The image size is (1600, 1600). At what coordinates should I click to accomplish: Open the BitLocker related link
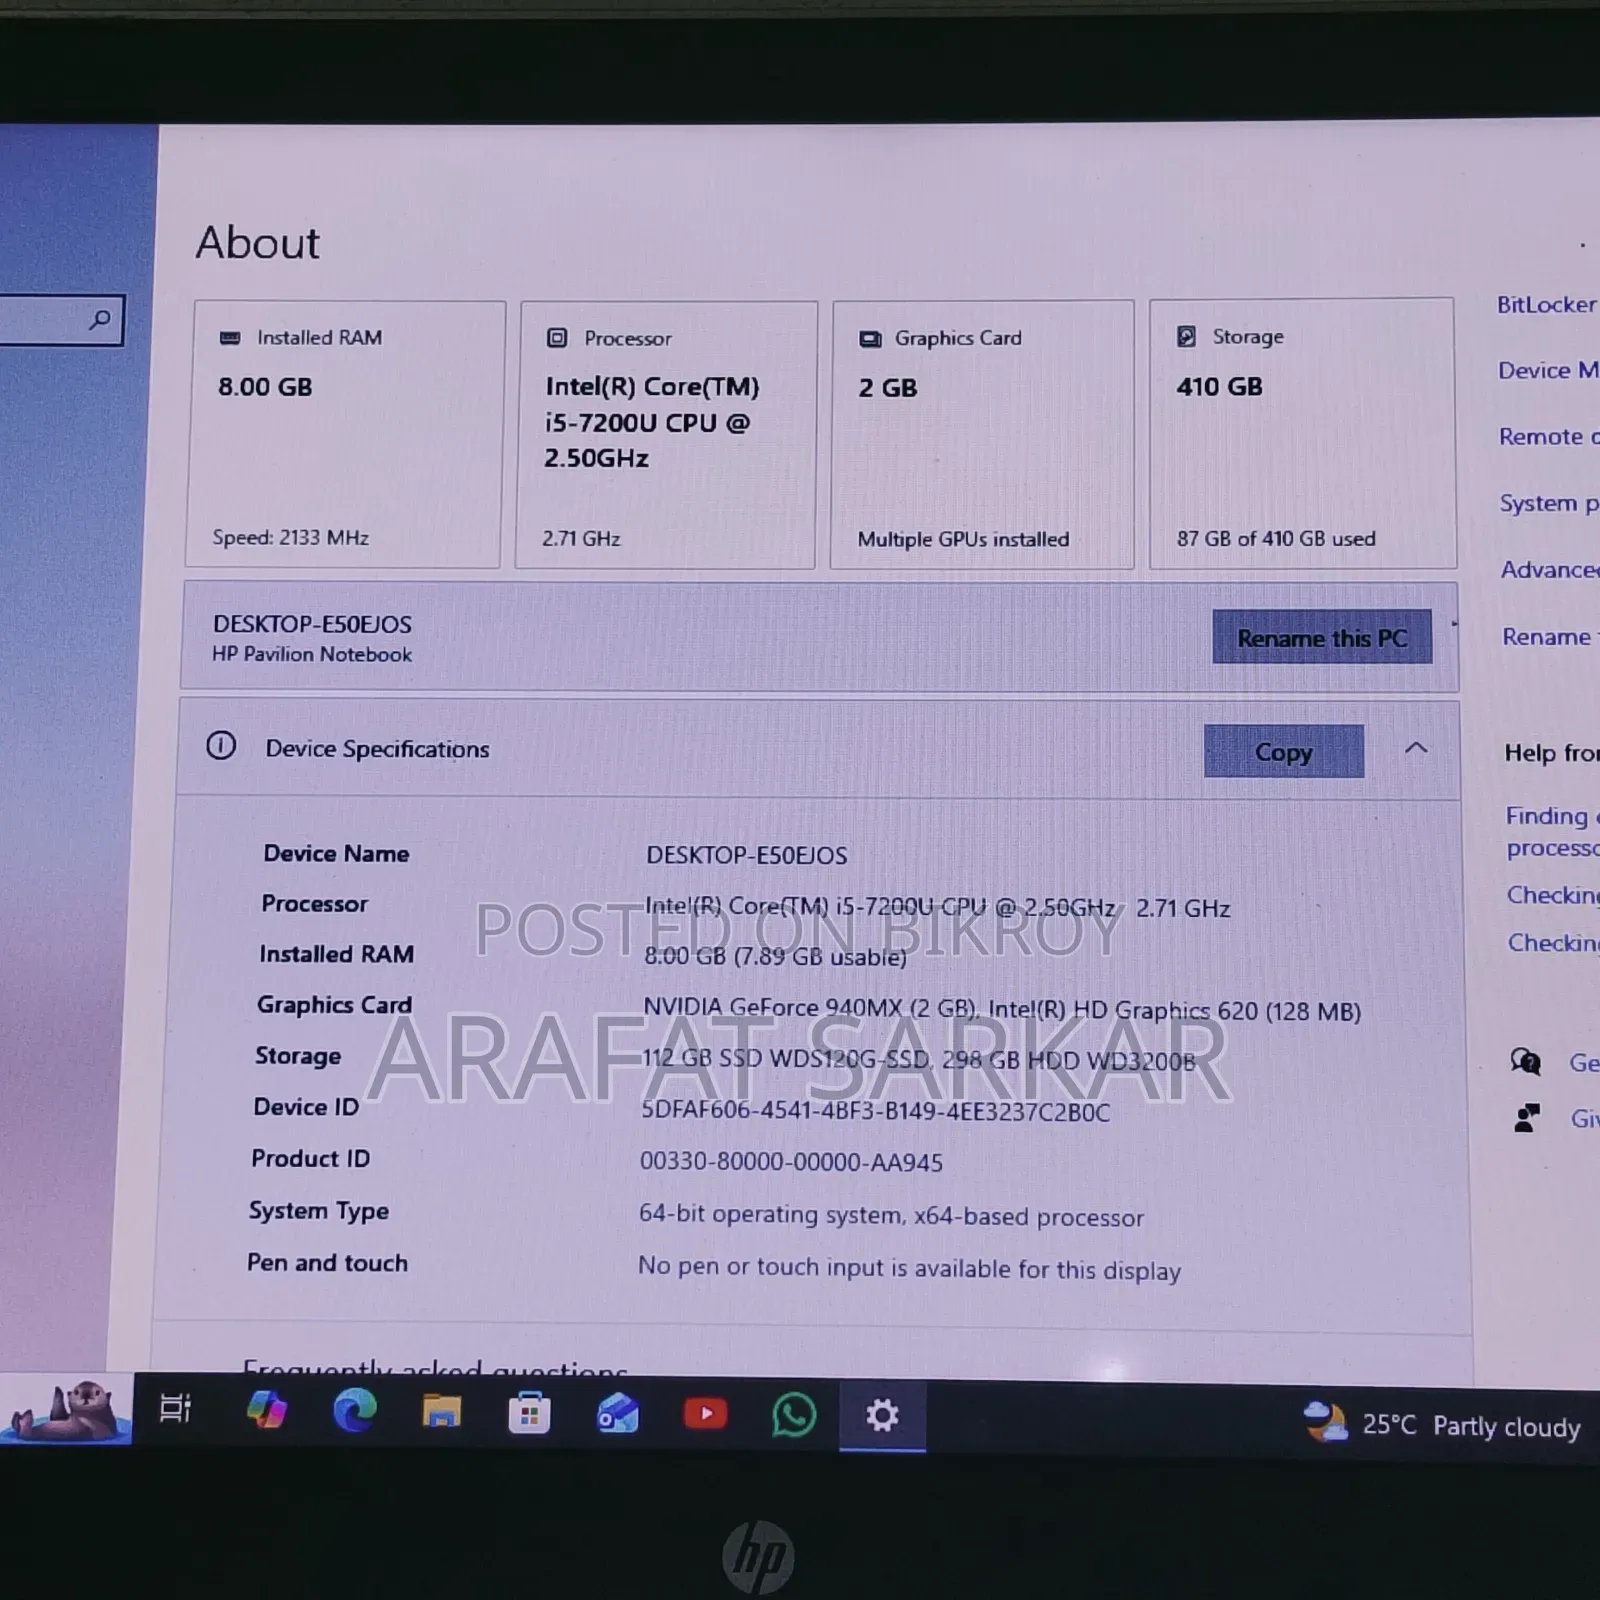pos(1547,305)
